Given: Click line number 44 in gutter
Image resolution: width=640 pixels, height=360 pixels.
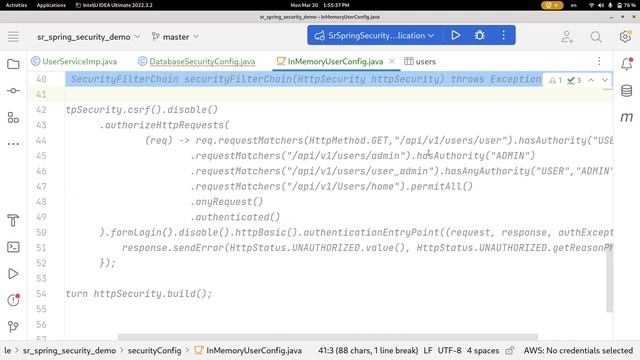Looking at the screenshot, I should 41,140.
